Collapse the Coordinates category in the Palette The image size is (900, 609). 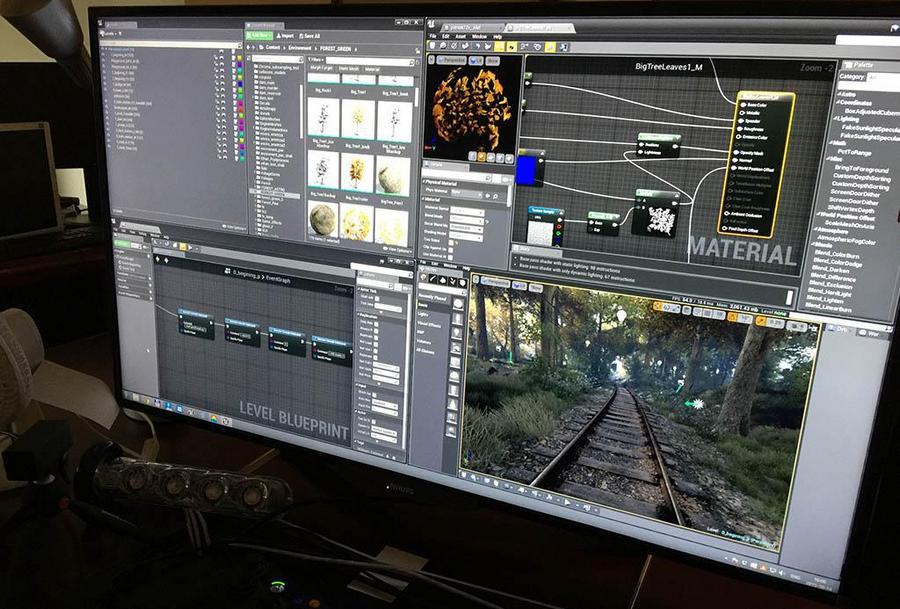(x=838, y=103)
